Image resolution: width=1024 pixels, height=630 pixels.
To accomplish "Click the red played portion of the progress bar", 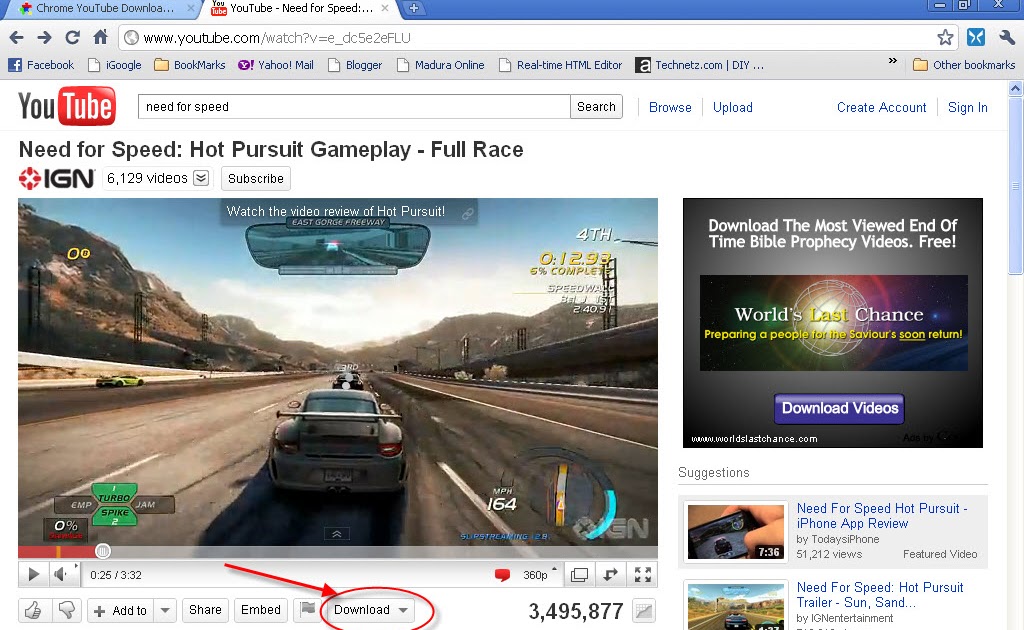I will pyautogui.click(x=57, y=552).
